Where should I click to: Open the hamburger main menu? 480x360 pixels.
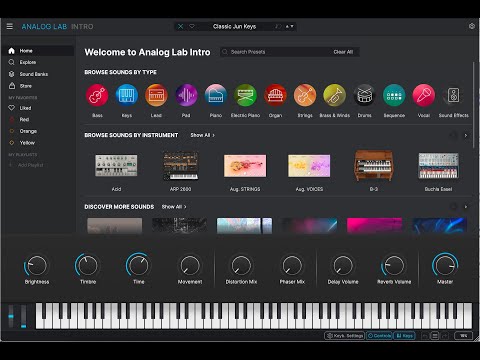(10, 26)
